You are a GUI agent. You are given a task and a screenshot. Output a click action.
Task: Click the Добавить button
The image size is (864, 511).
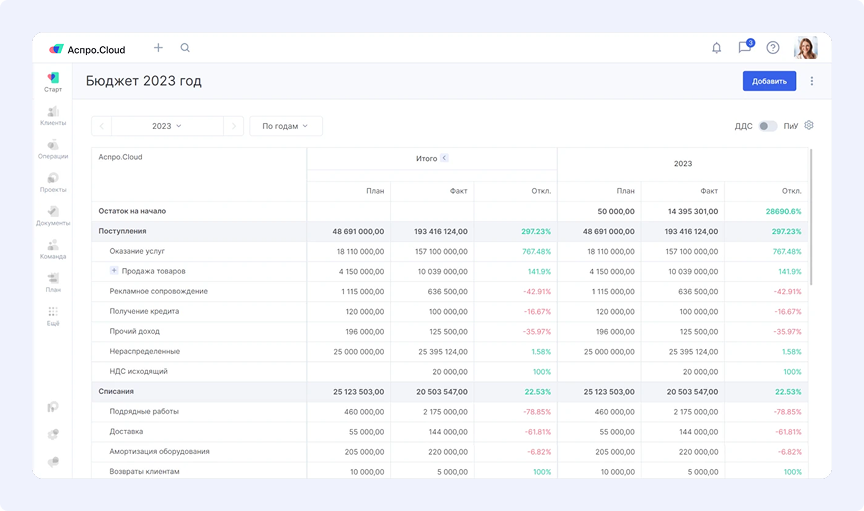coord(769,81)
